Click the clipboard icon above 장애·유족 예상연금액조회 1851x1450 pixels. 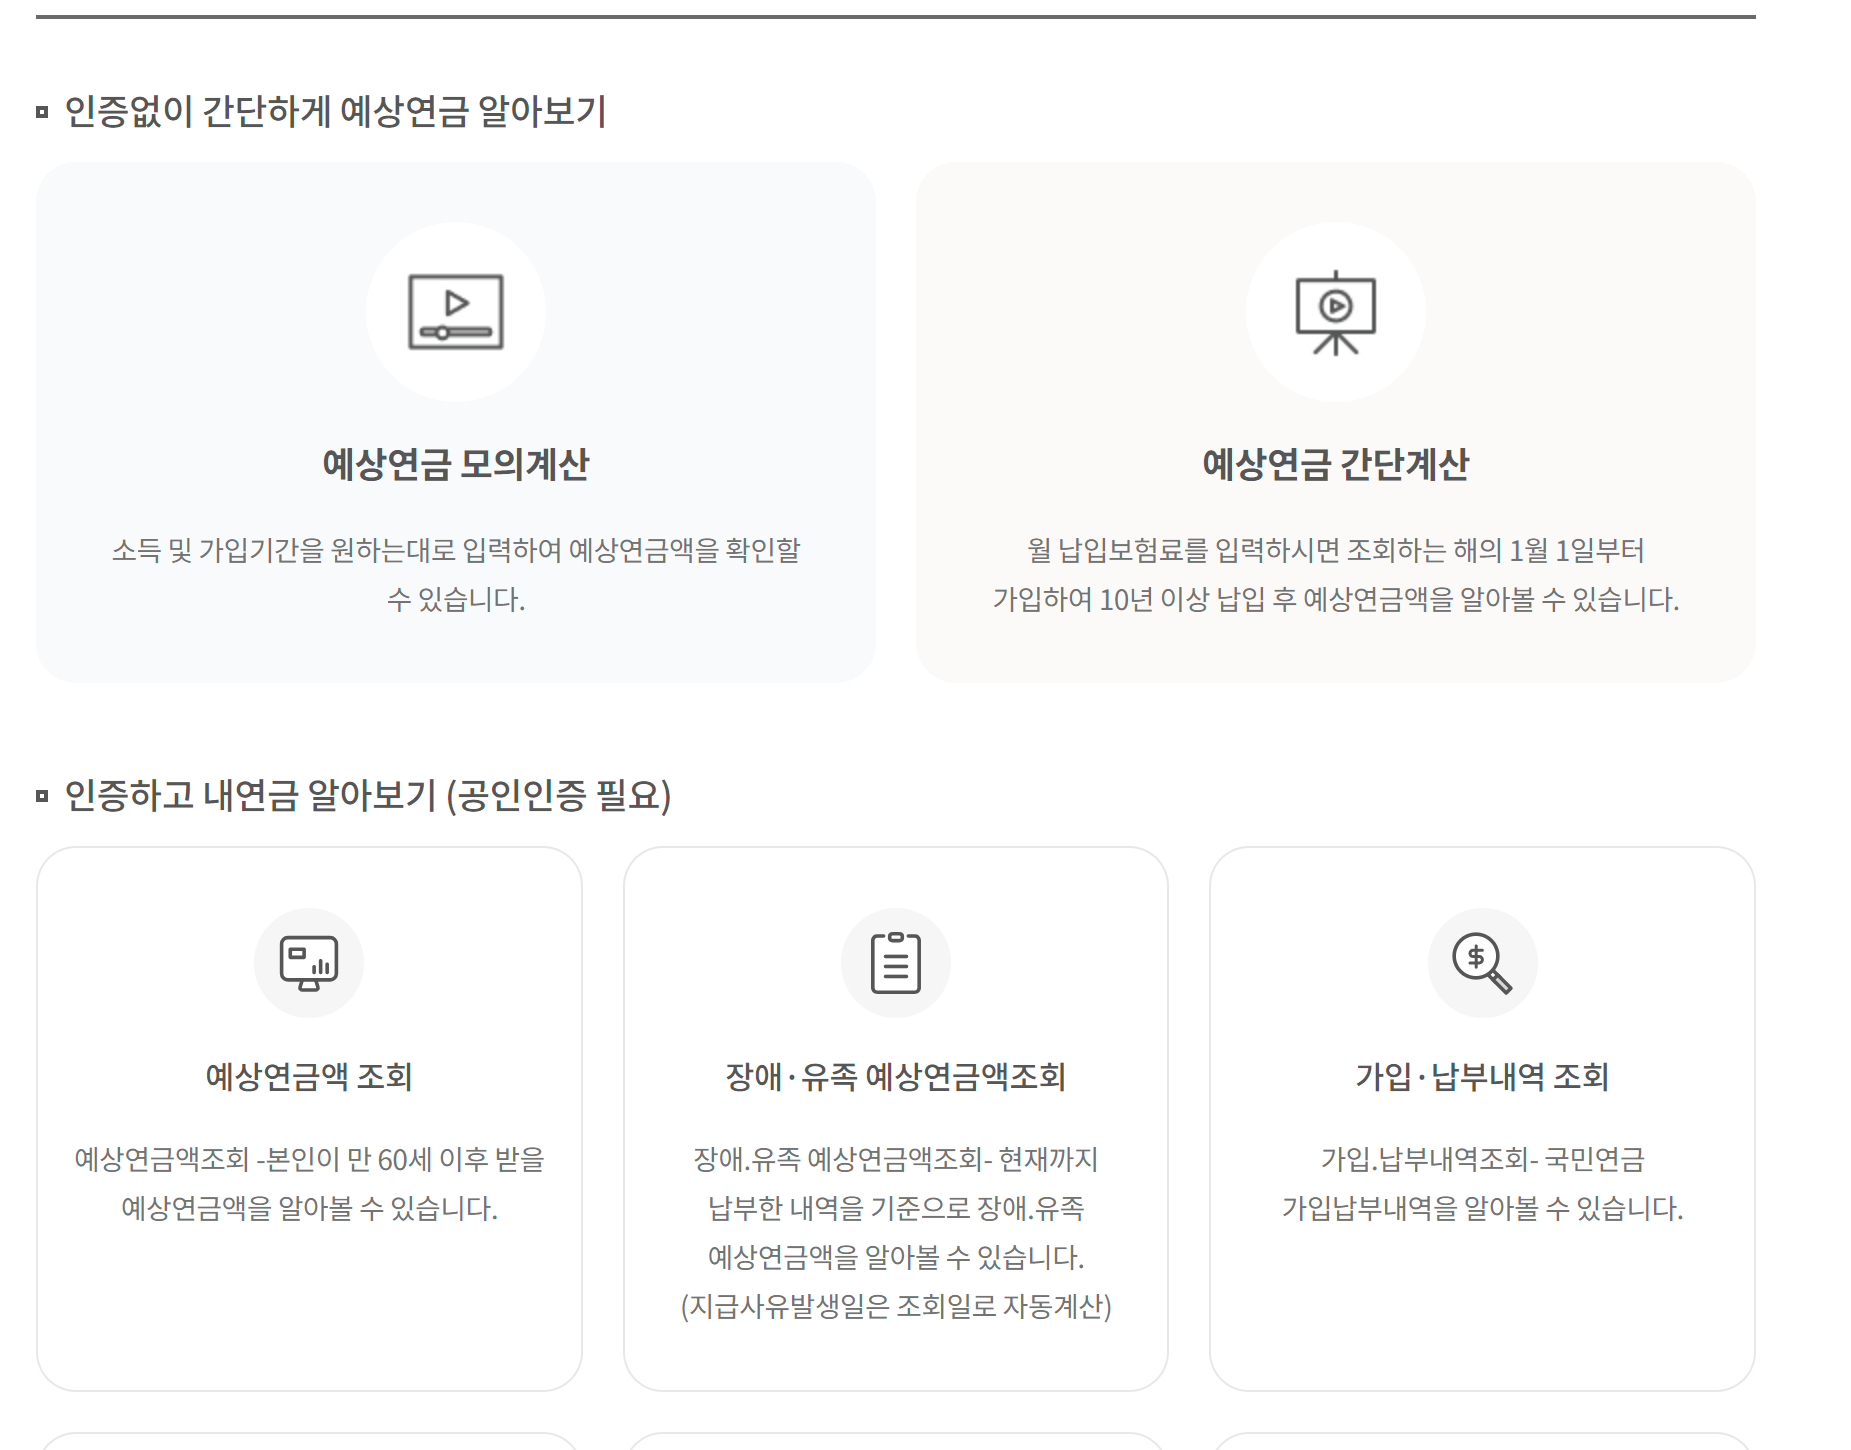pos(895,962)
